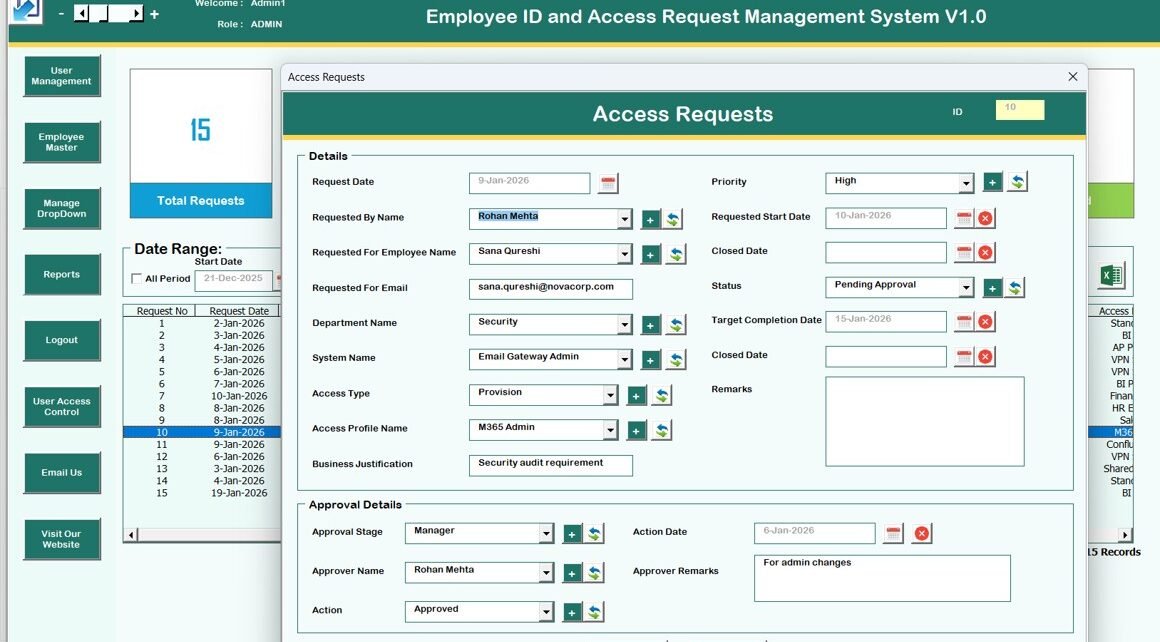
Task: Refresh the Status dropdown list
Action: point(1015,288)
